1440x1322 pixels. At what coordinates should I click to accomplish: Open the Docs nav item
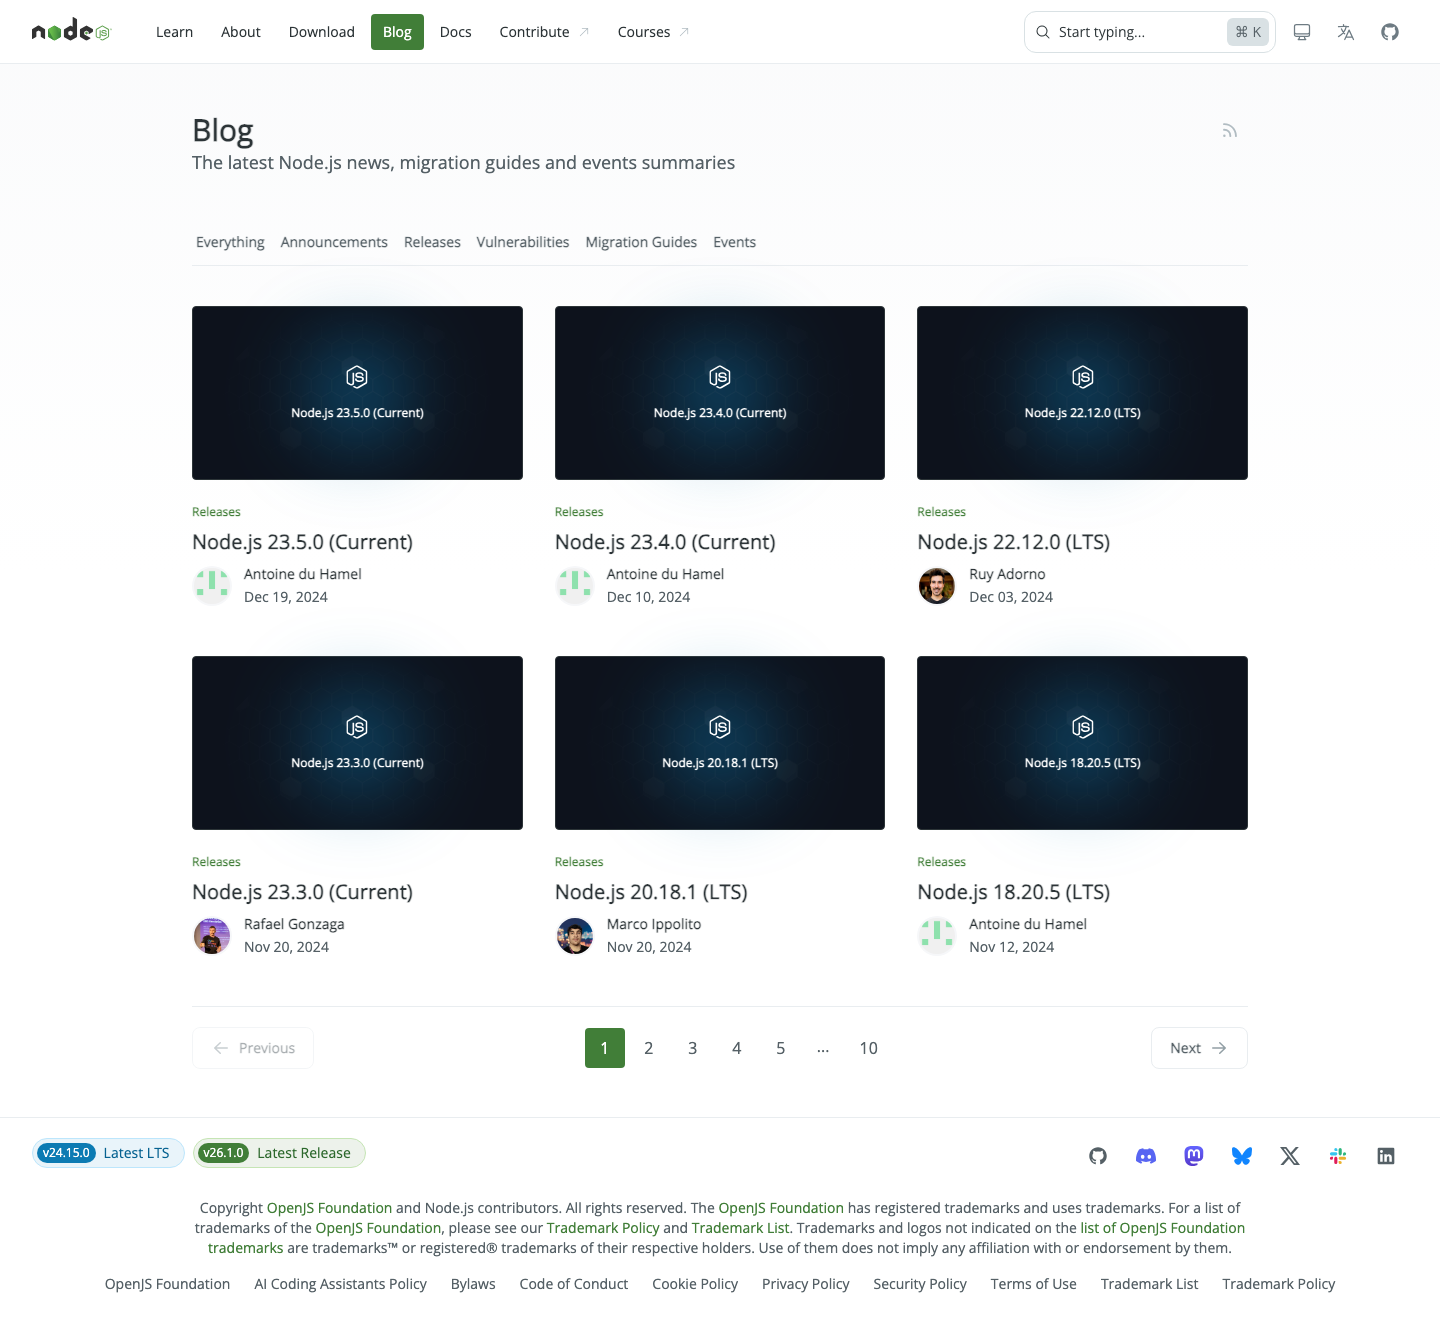point(455,32)
